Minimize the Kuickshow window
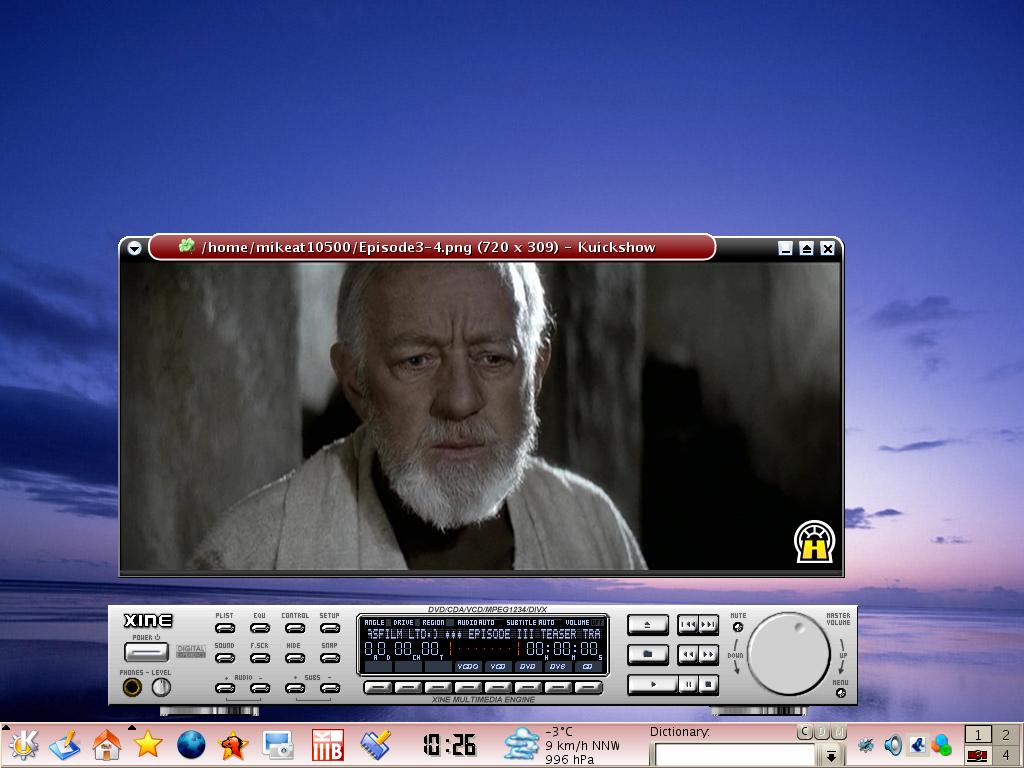This screenshot has width=1024, height=768. pyautogui.click(x=786, y=248)
